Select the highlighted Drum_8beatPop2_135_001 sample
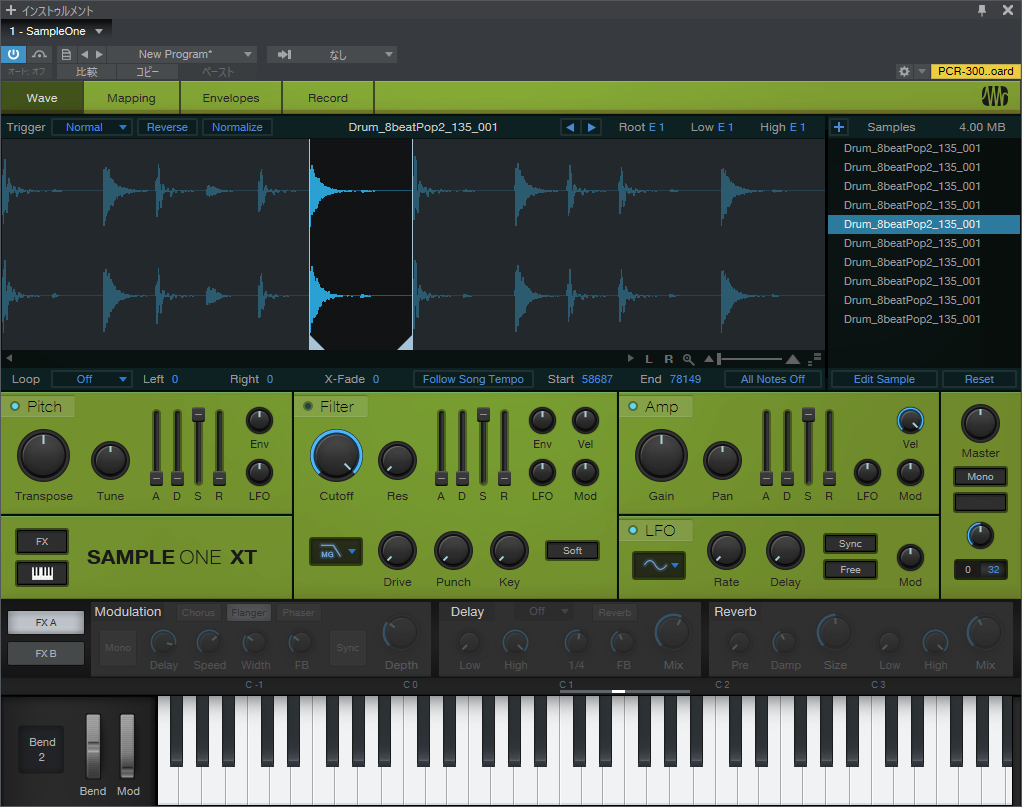Image resolution: width=1022 pixels, height=807 pixels. coord(924,224)
